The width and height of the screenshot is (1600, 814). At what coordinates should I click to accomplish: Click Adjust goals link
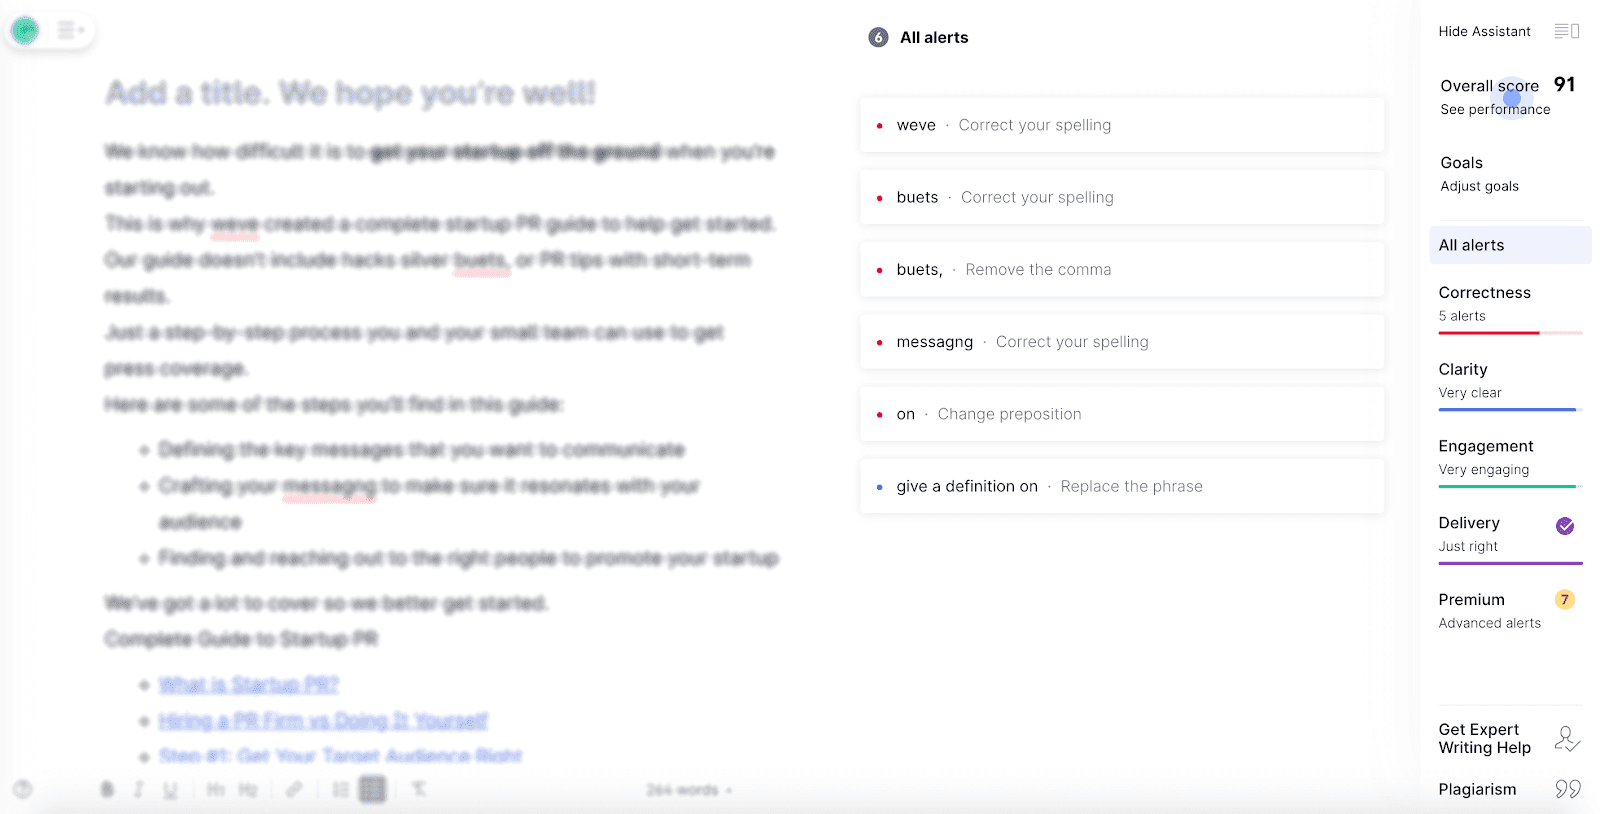1479,186
